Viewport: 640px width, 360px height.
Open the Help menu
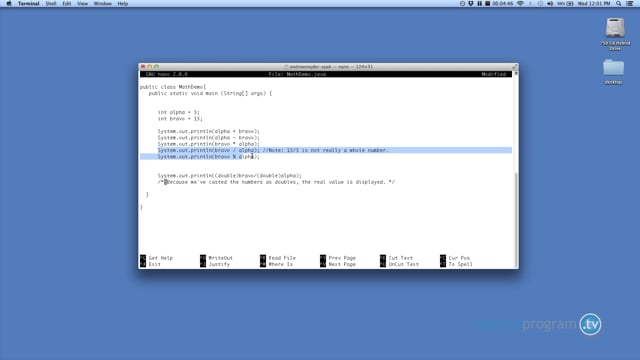(122, 3)
